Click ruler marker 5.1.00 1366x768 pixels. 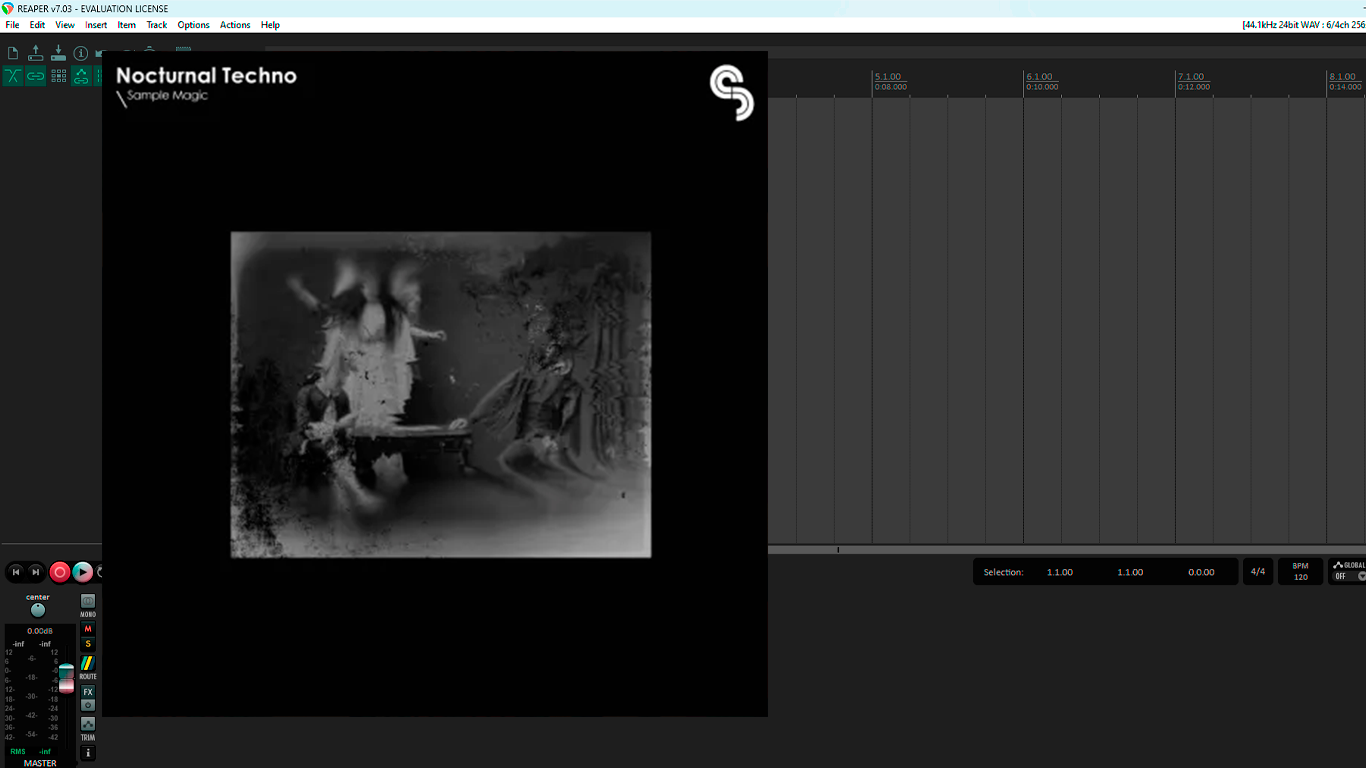click(888, 77)
